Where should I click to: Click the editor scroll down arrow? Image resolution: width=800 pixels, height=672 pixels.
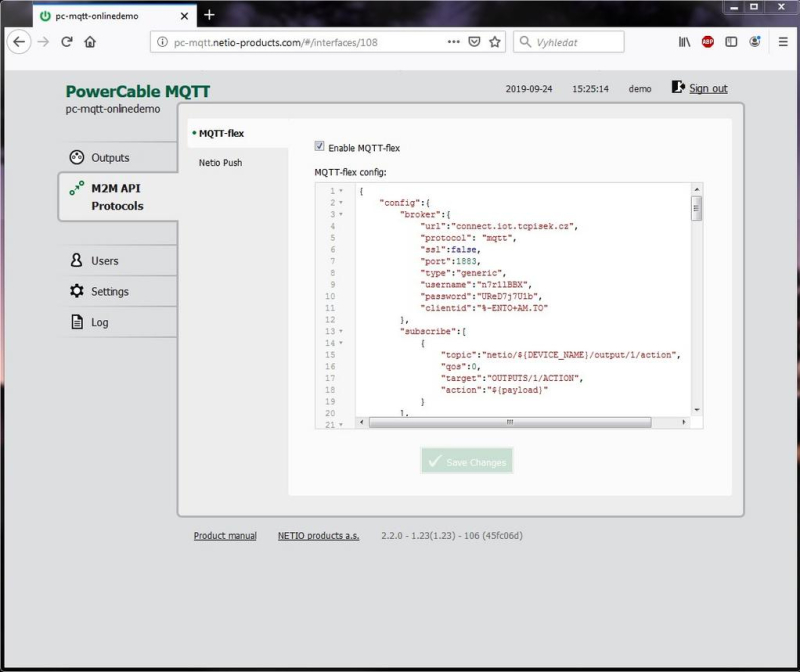696,410
